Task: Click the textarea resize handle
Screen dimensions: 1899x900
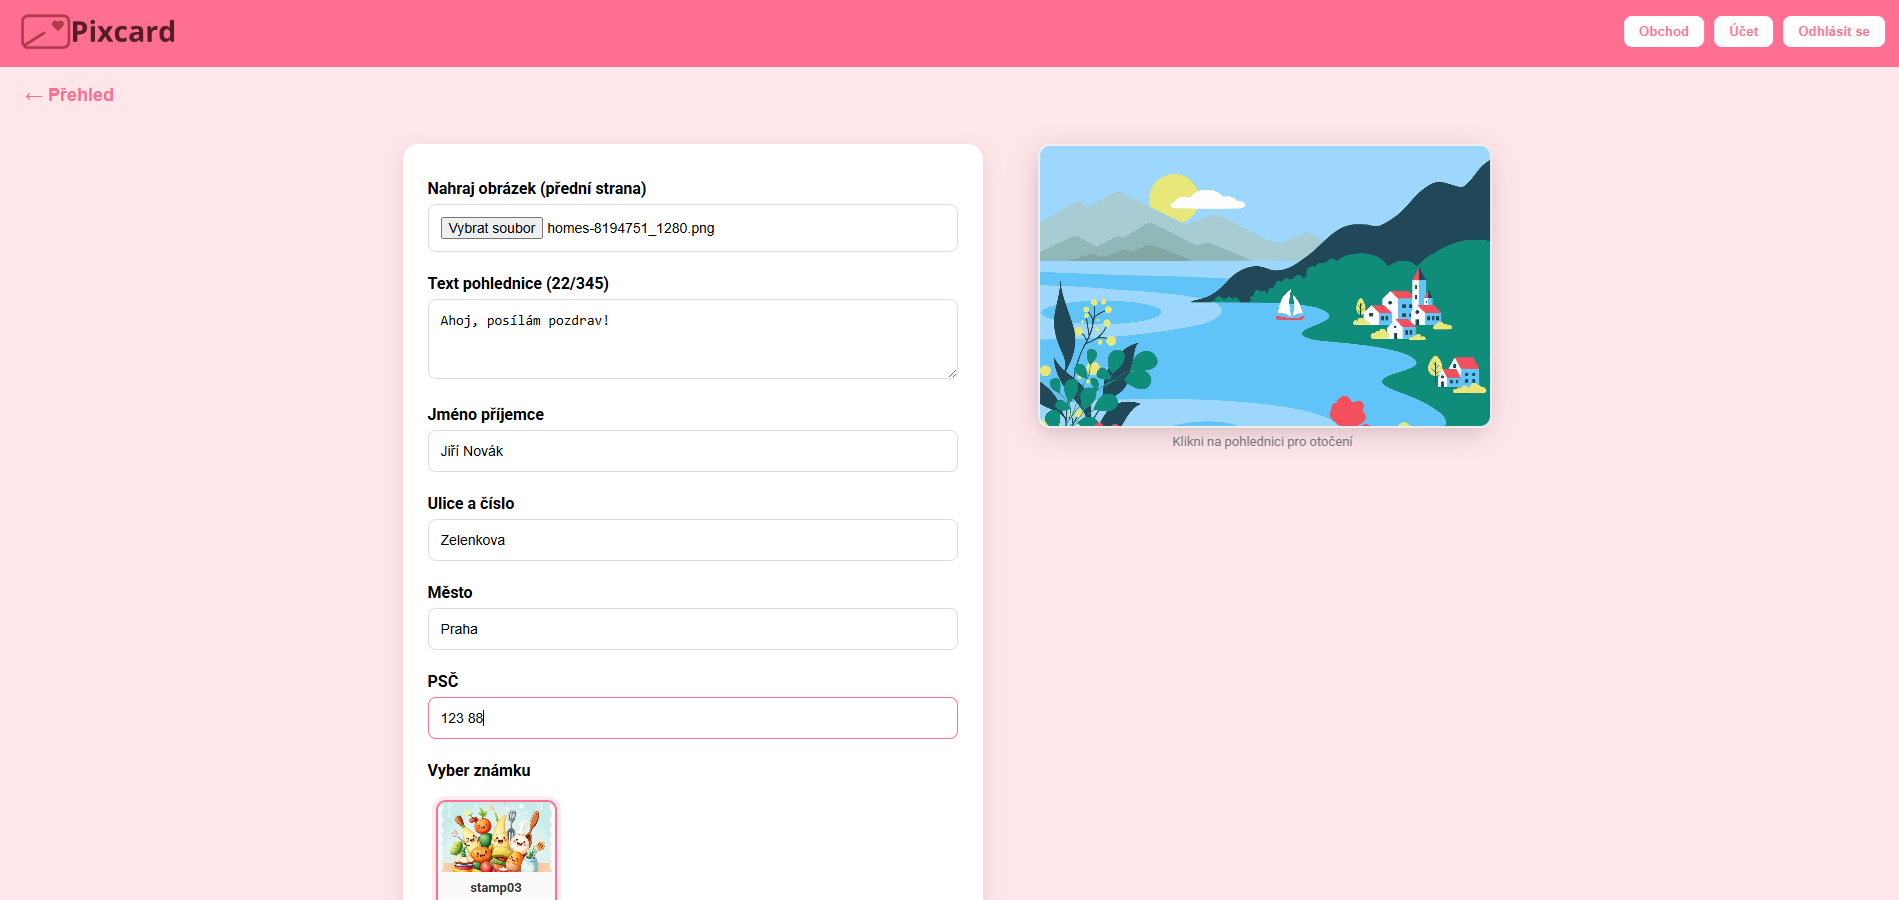Action: tap(952, 373)
